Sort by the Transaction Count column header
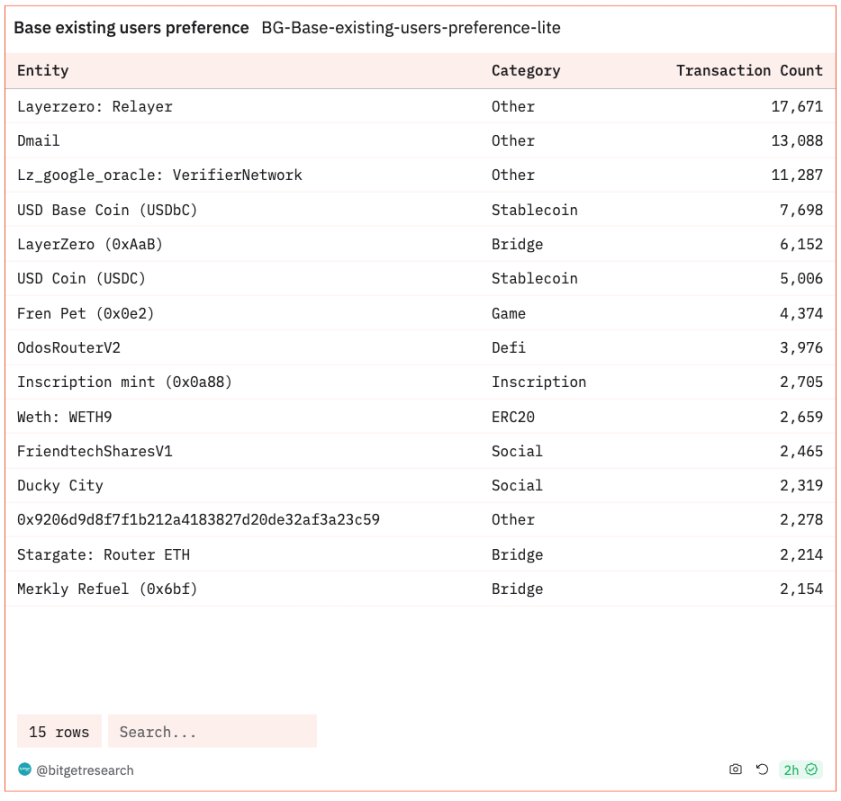841x801 pixels. point(749,70)
